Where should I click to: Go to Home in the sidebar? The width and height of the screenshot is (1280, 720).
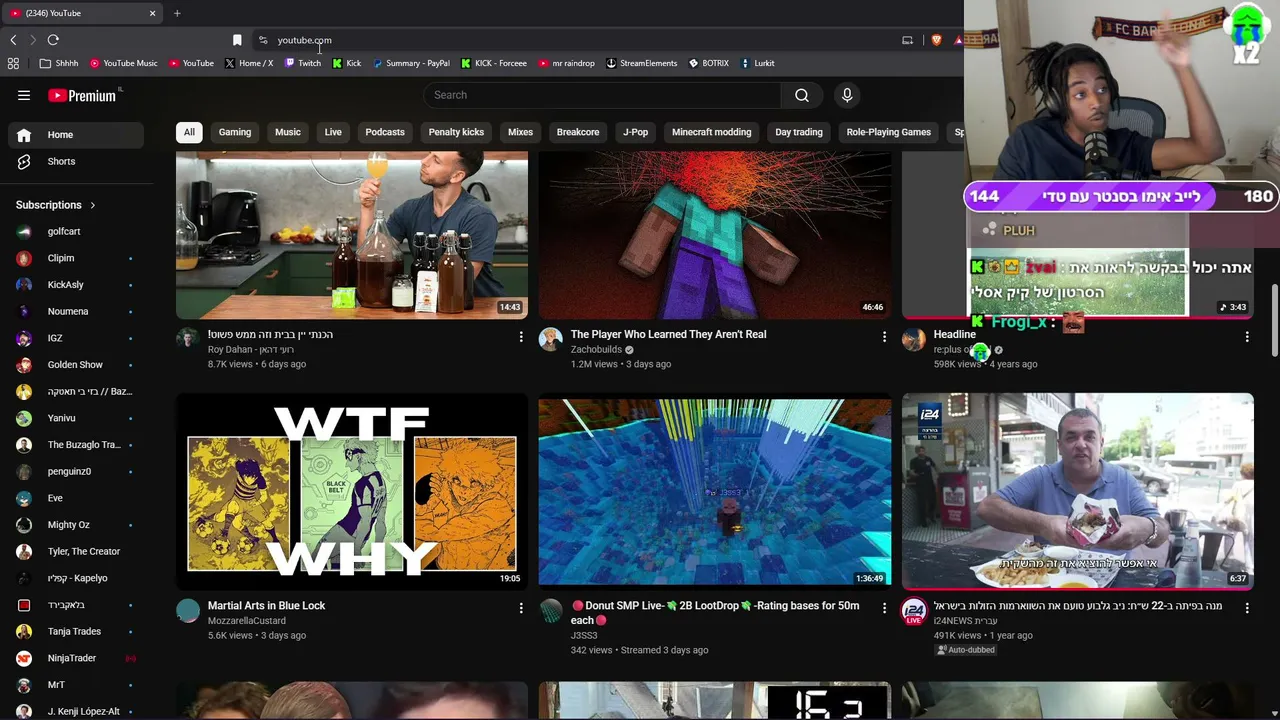click(x=76, y=135)
